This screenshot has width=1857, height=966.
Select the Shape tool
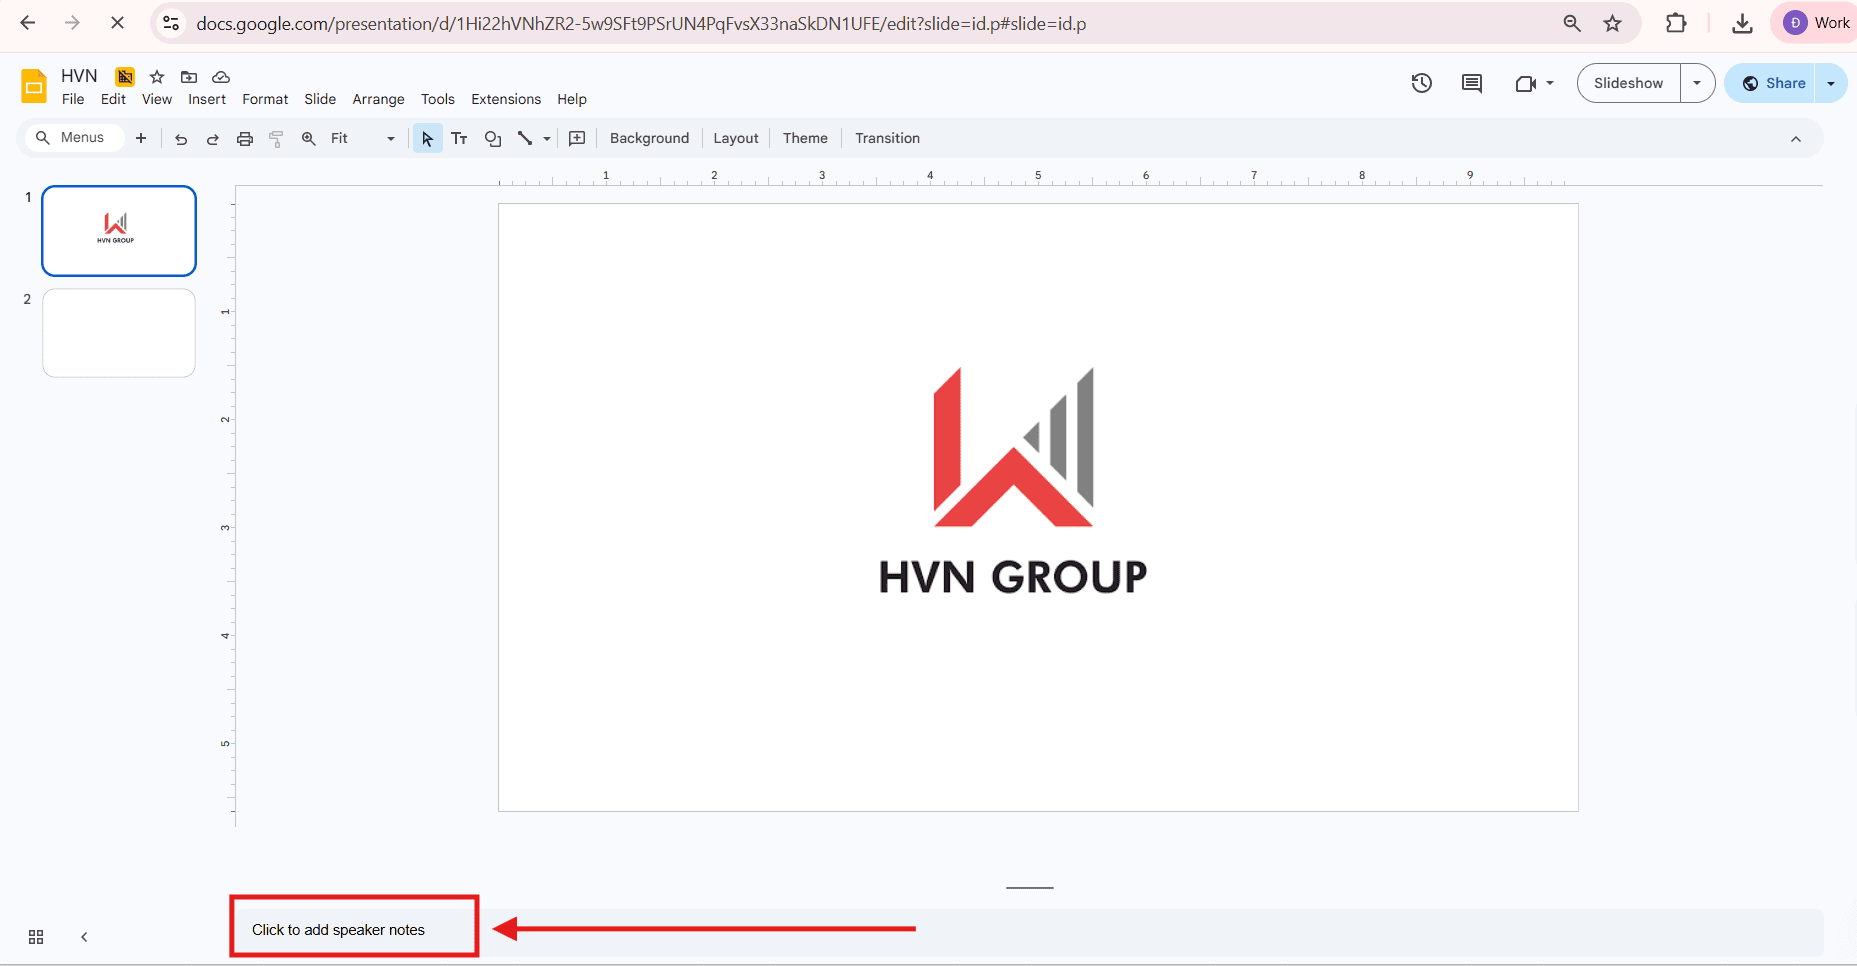coord(491,138)
